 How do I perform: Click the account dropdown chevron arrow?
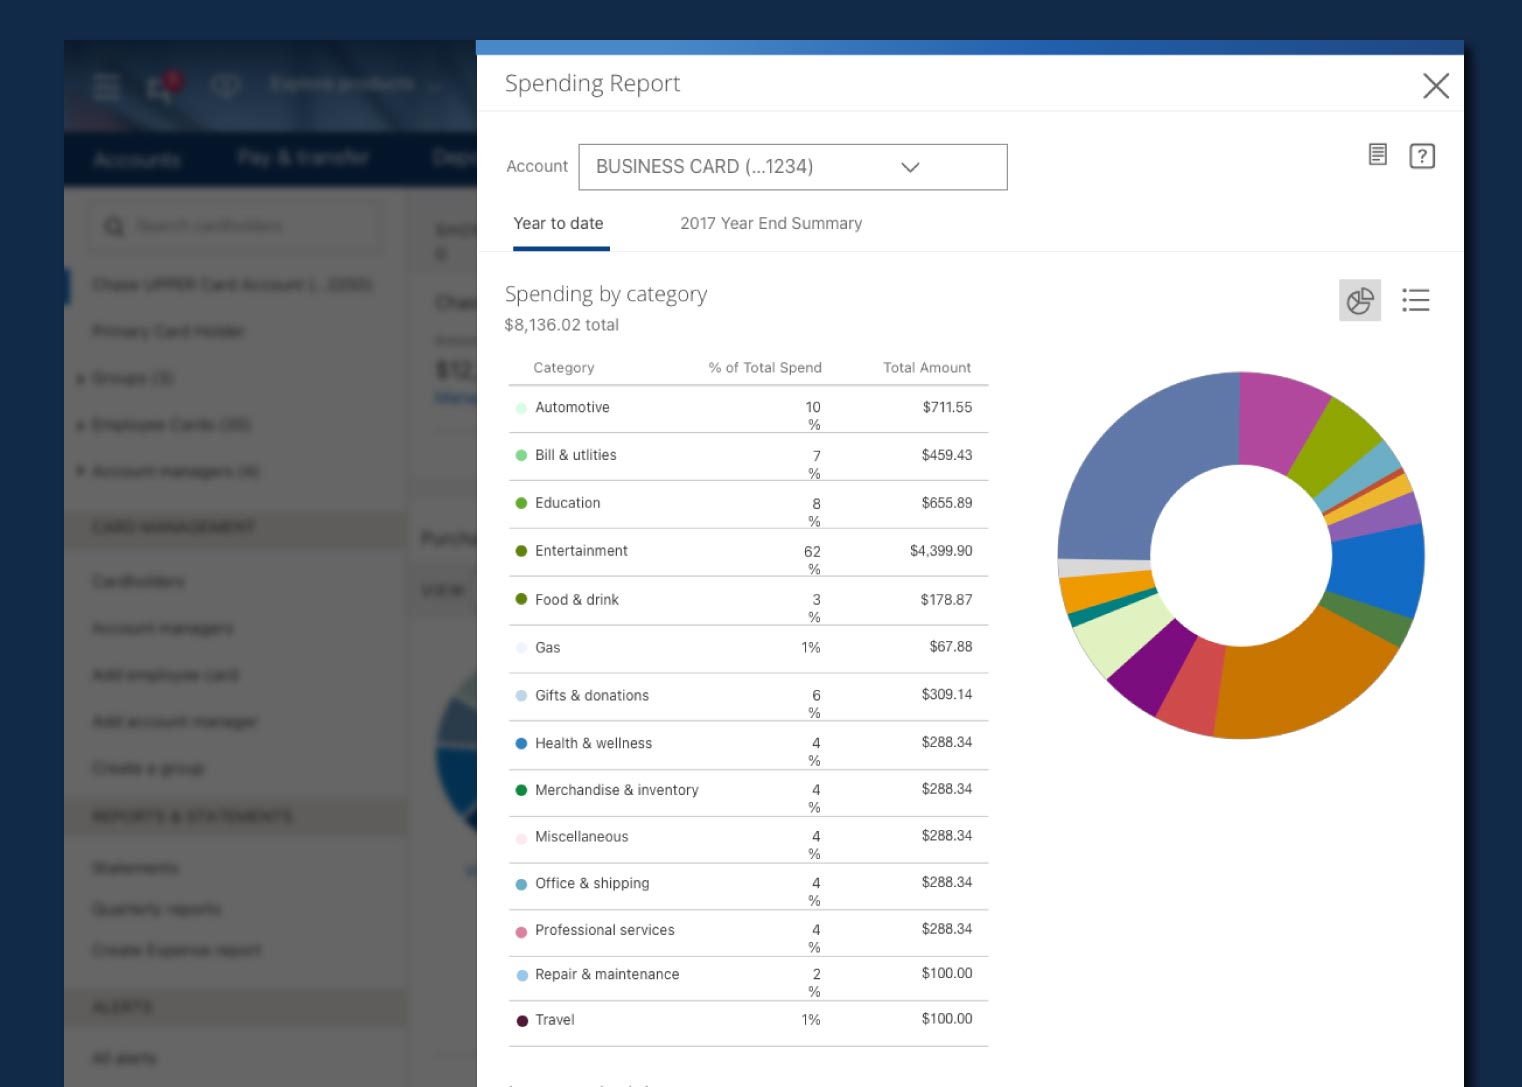910,167
